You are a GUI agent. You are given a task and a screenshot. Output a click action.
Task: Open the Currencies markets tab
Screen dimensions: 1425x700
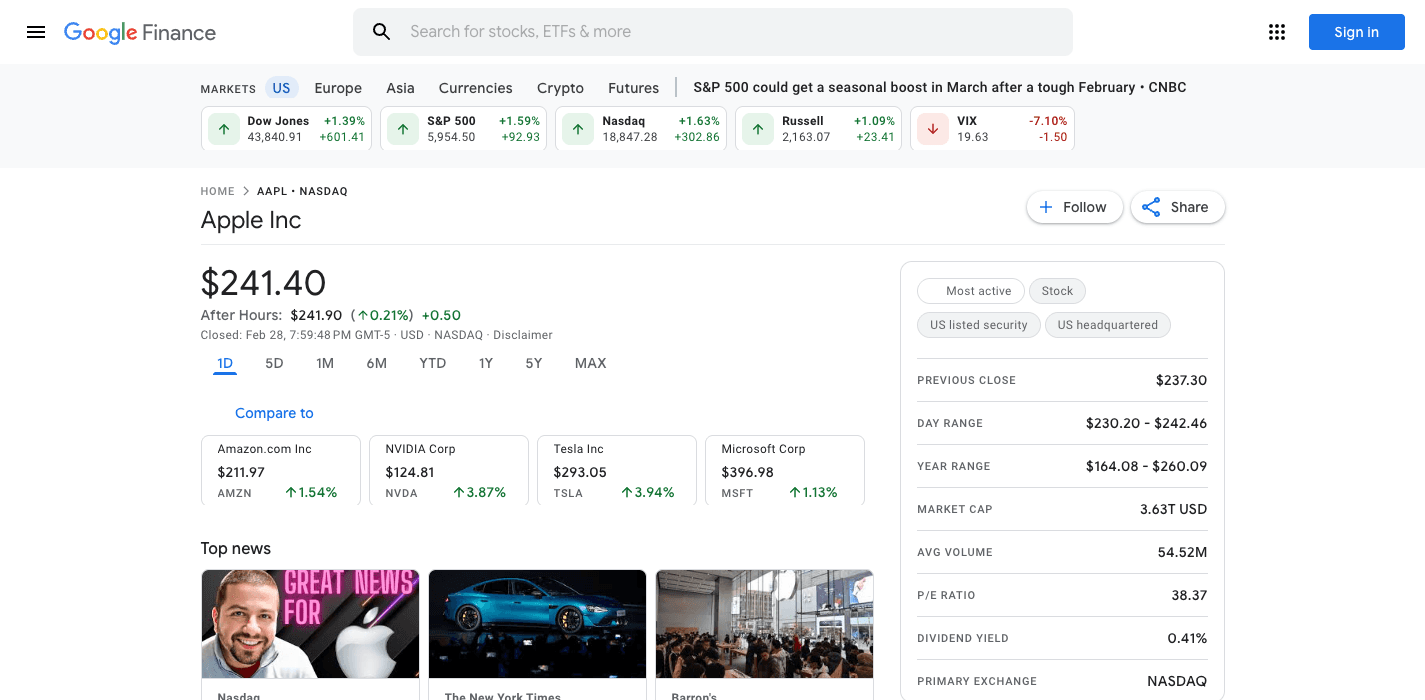coord(475,88)
